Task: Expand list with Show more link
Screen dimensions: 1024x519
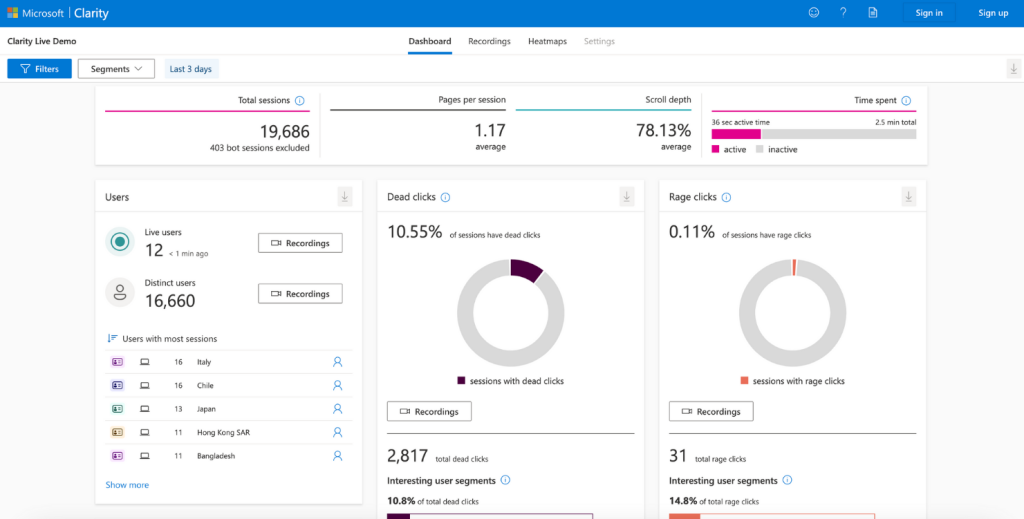Action: 127,485
